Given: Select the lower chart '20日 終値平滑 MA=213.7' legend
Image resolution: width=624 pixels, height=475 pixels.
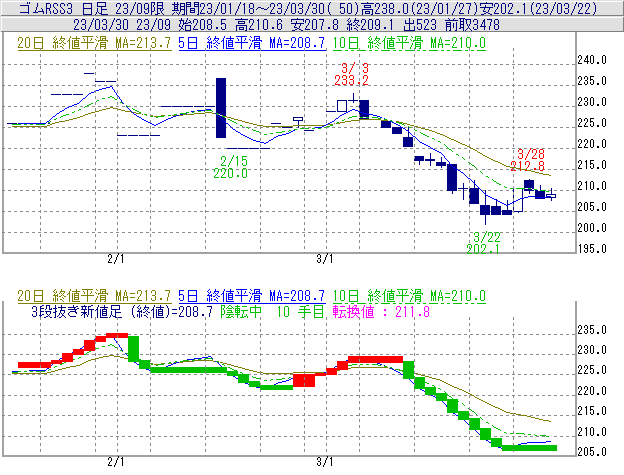Looking at the screenshot, I should 94,296.
